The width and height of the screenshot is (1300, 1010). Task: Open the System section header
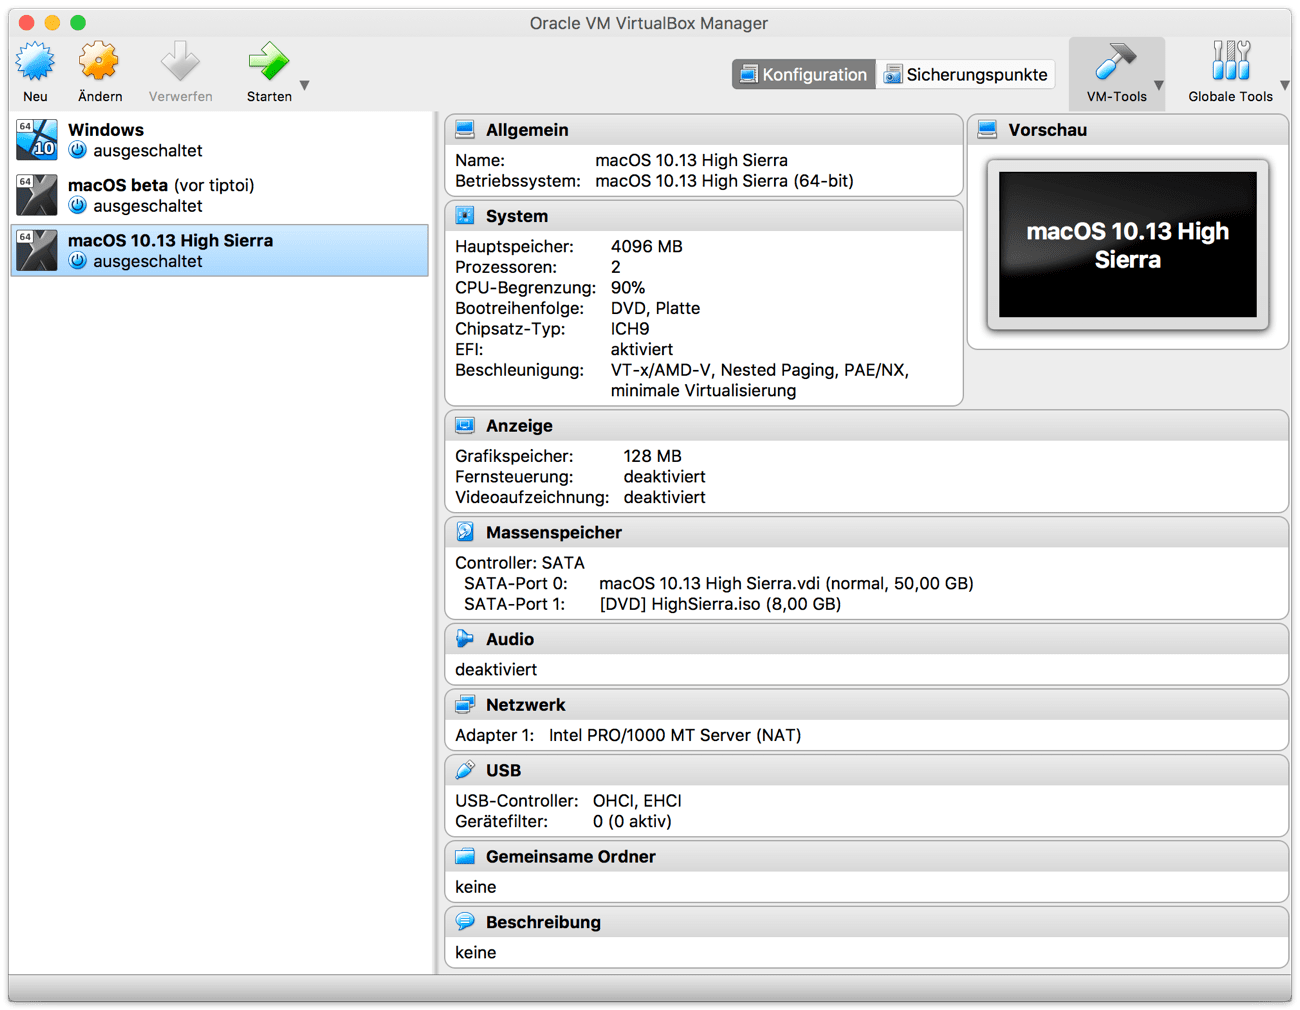[516, 216]
